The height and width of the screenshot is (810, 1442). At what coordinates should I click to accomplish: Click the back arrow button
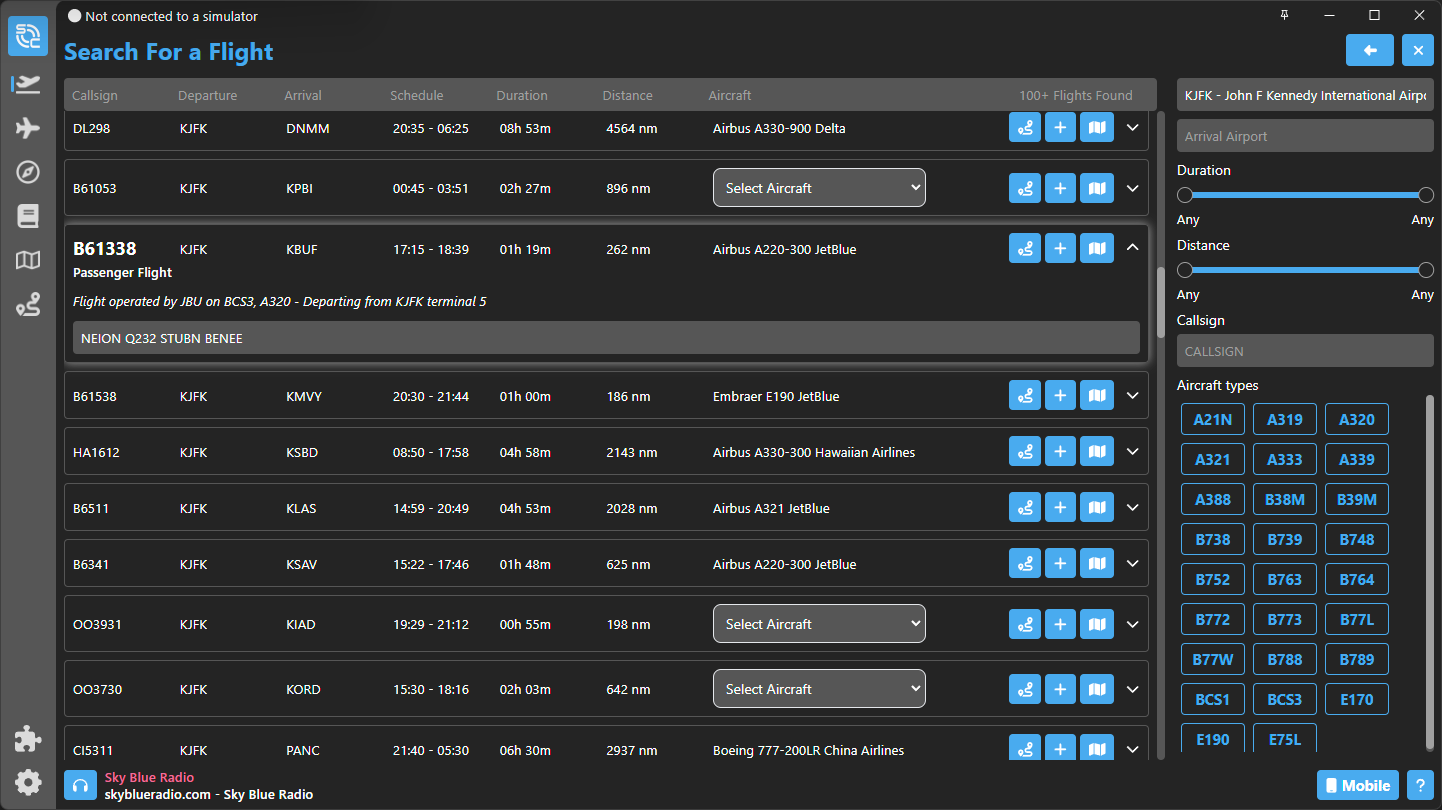(1370, 50)
